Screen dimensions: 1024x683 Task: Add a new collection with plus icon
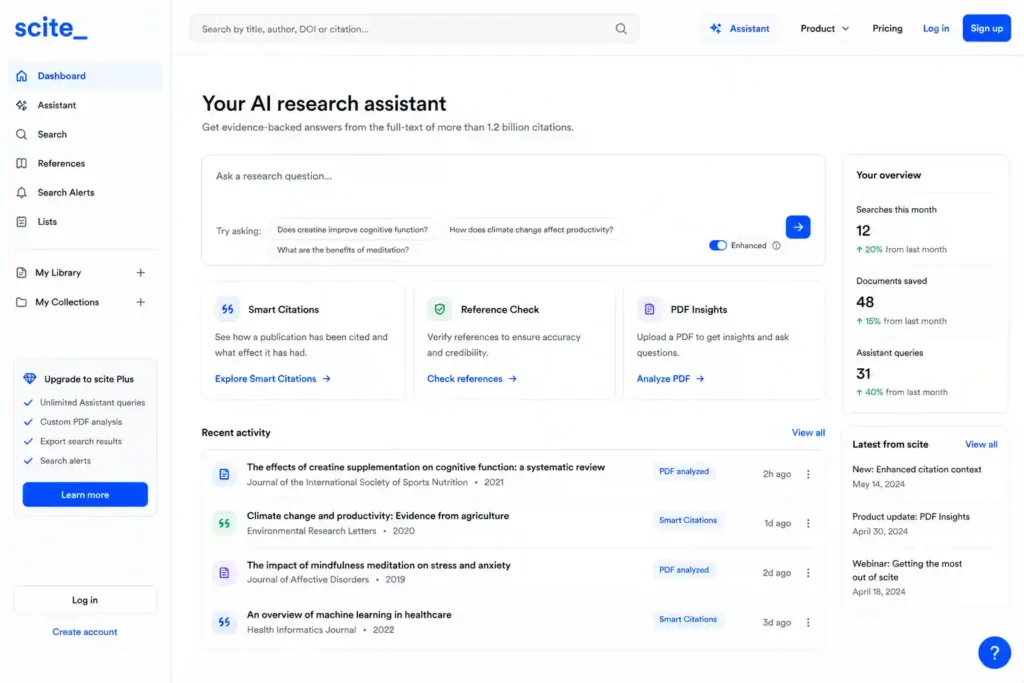pos(140,302)
